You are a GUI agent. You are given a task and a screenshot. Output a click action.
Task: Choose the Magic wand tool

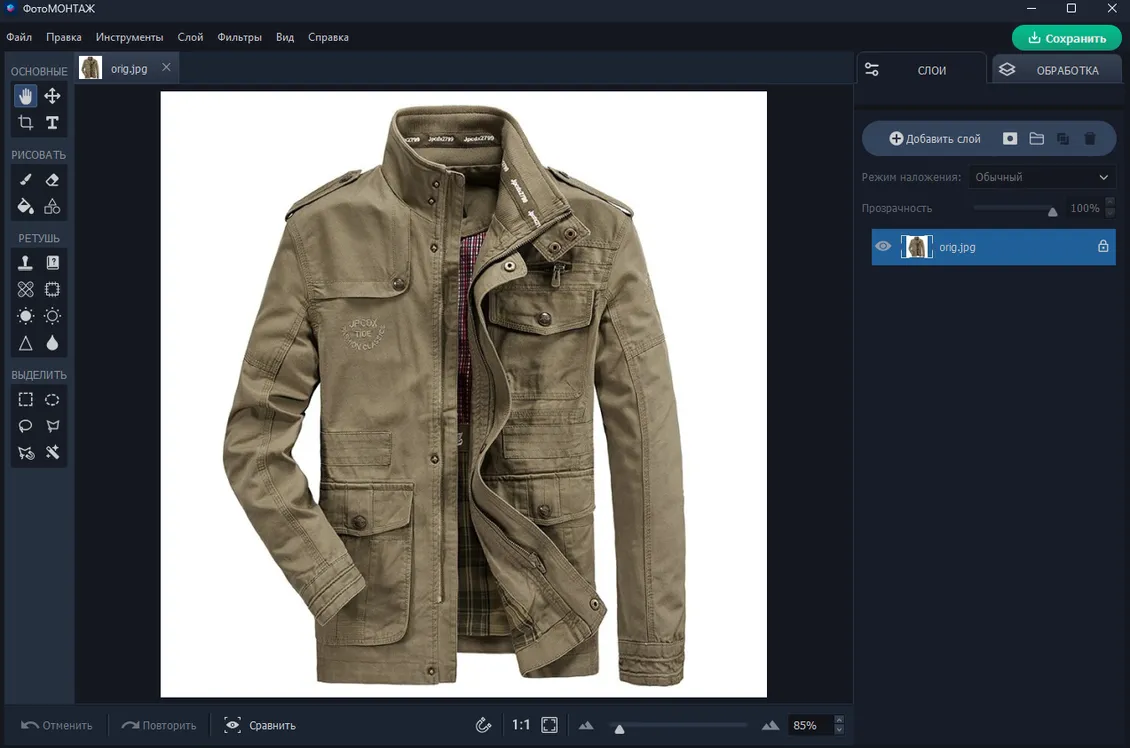click(53, 453)
